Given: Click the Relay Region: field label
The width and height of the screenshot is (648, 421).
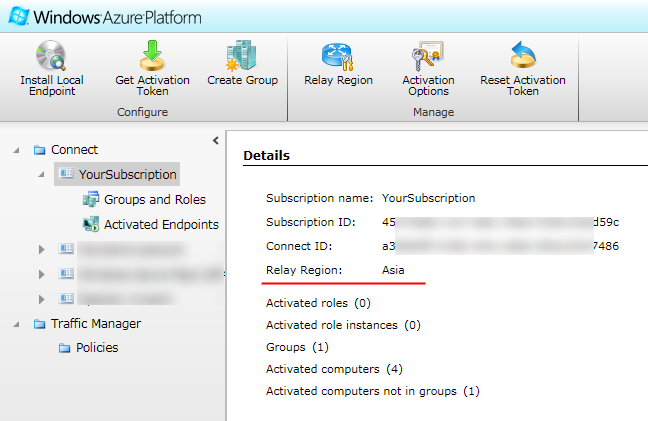Looking at the screenshot, I should click(304, 270).
